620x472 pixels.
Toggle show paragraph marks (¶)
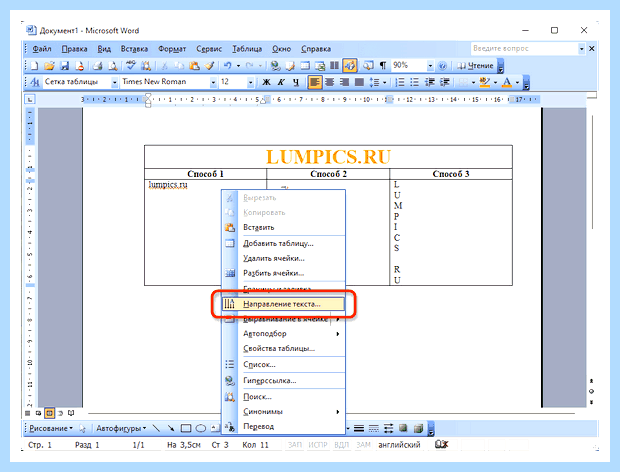tap(382, 66)
